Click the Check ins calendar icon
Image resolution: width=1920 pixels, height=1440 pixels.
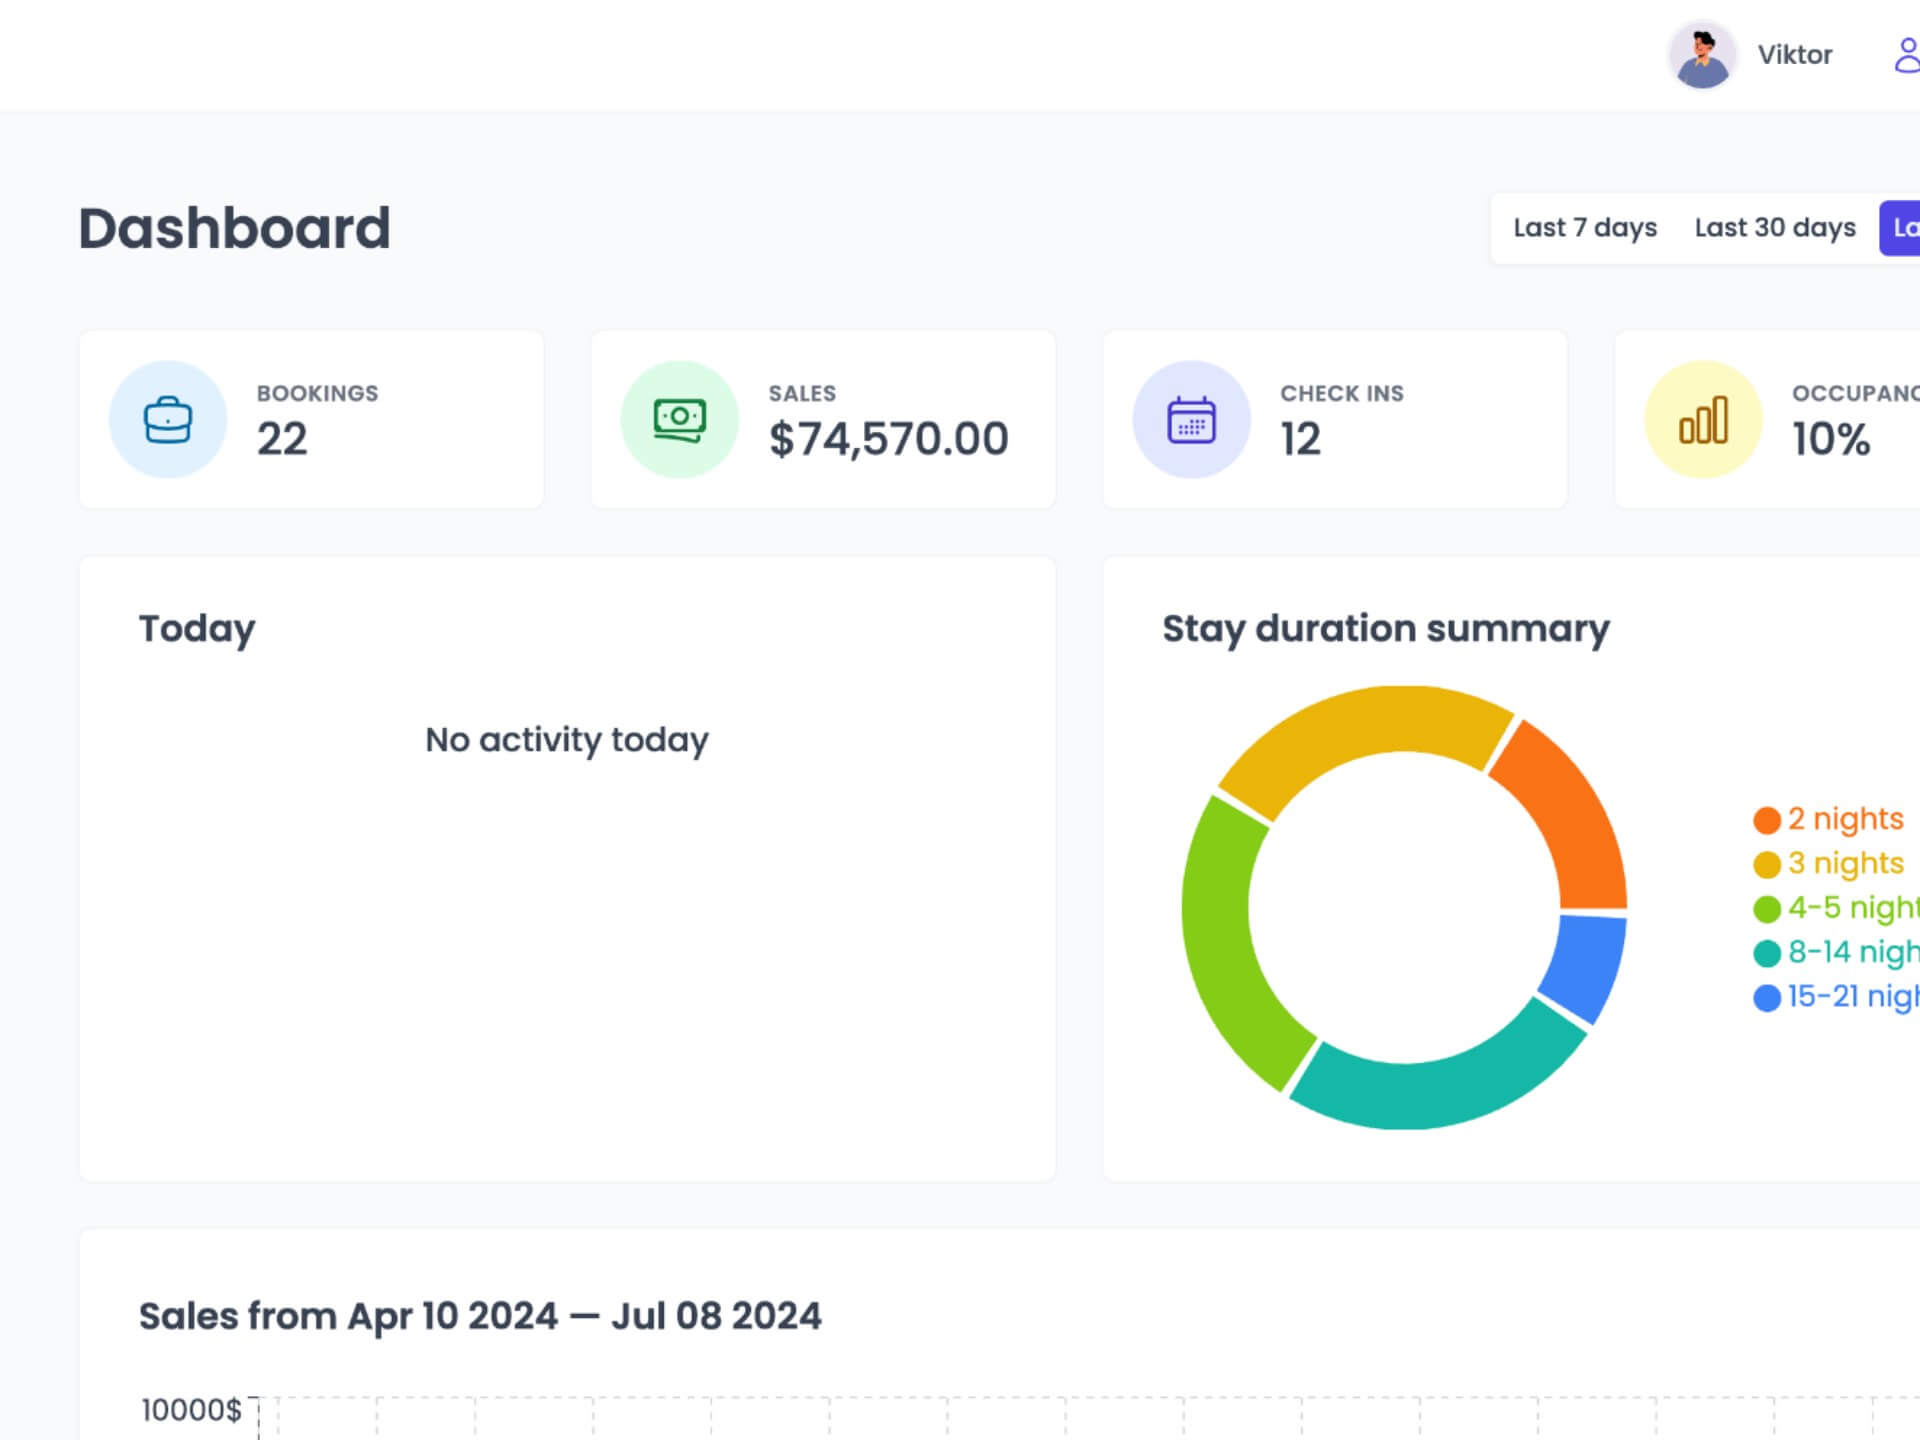tap(1191, 419)
